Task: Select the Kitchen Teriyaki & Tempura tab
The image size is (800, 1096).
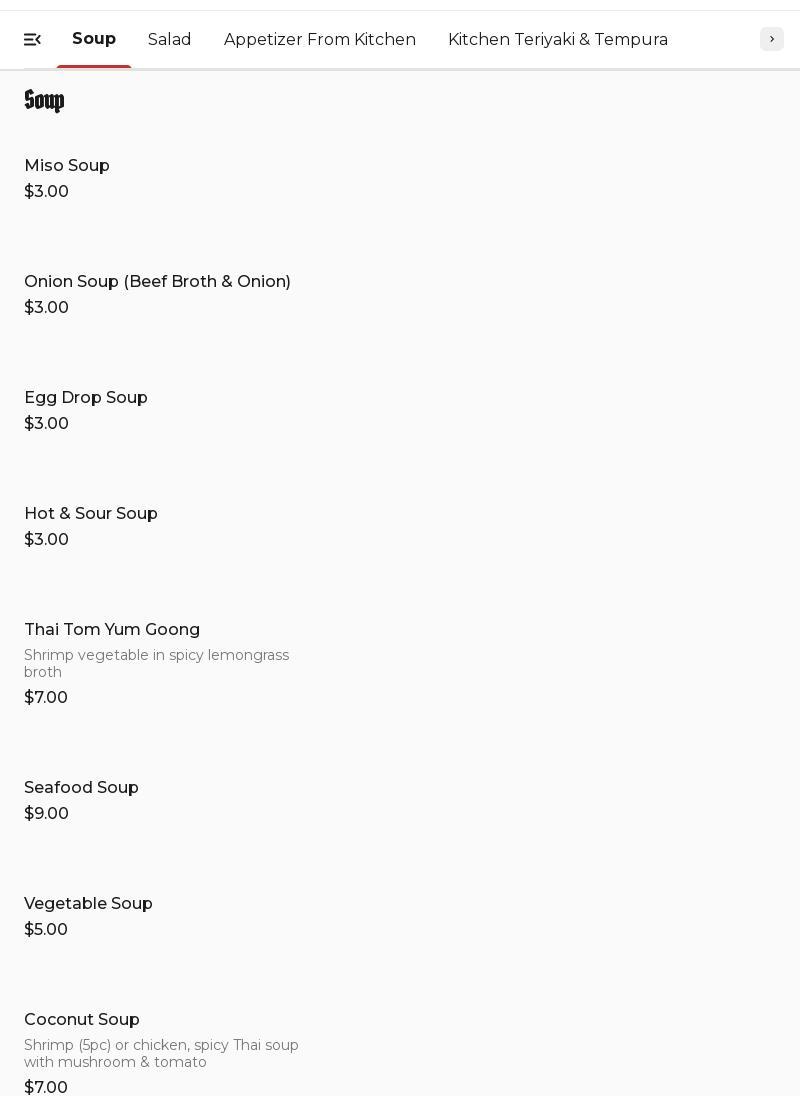Action: click(558, 39)
